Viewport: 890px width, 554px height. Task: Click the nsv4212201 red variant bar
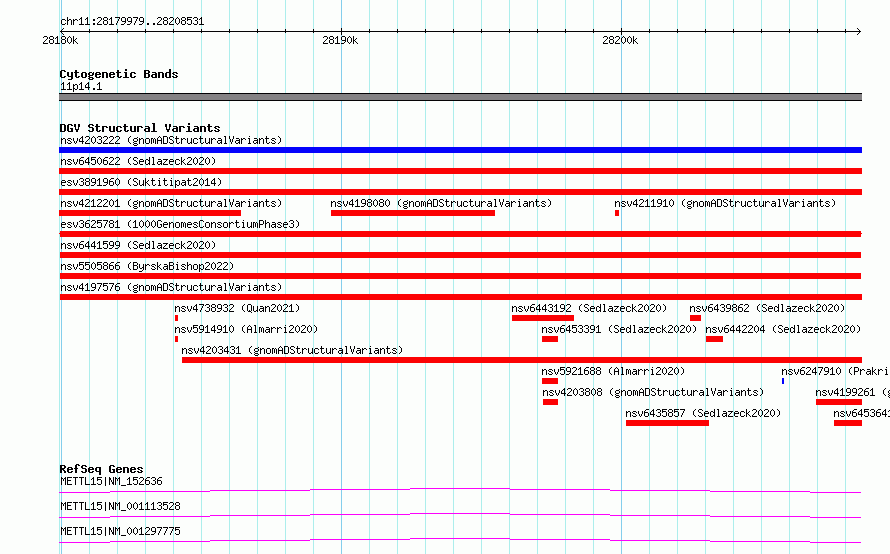click(150, 213)
